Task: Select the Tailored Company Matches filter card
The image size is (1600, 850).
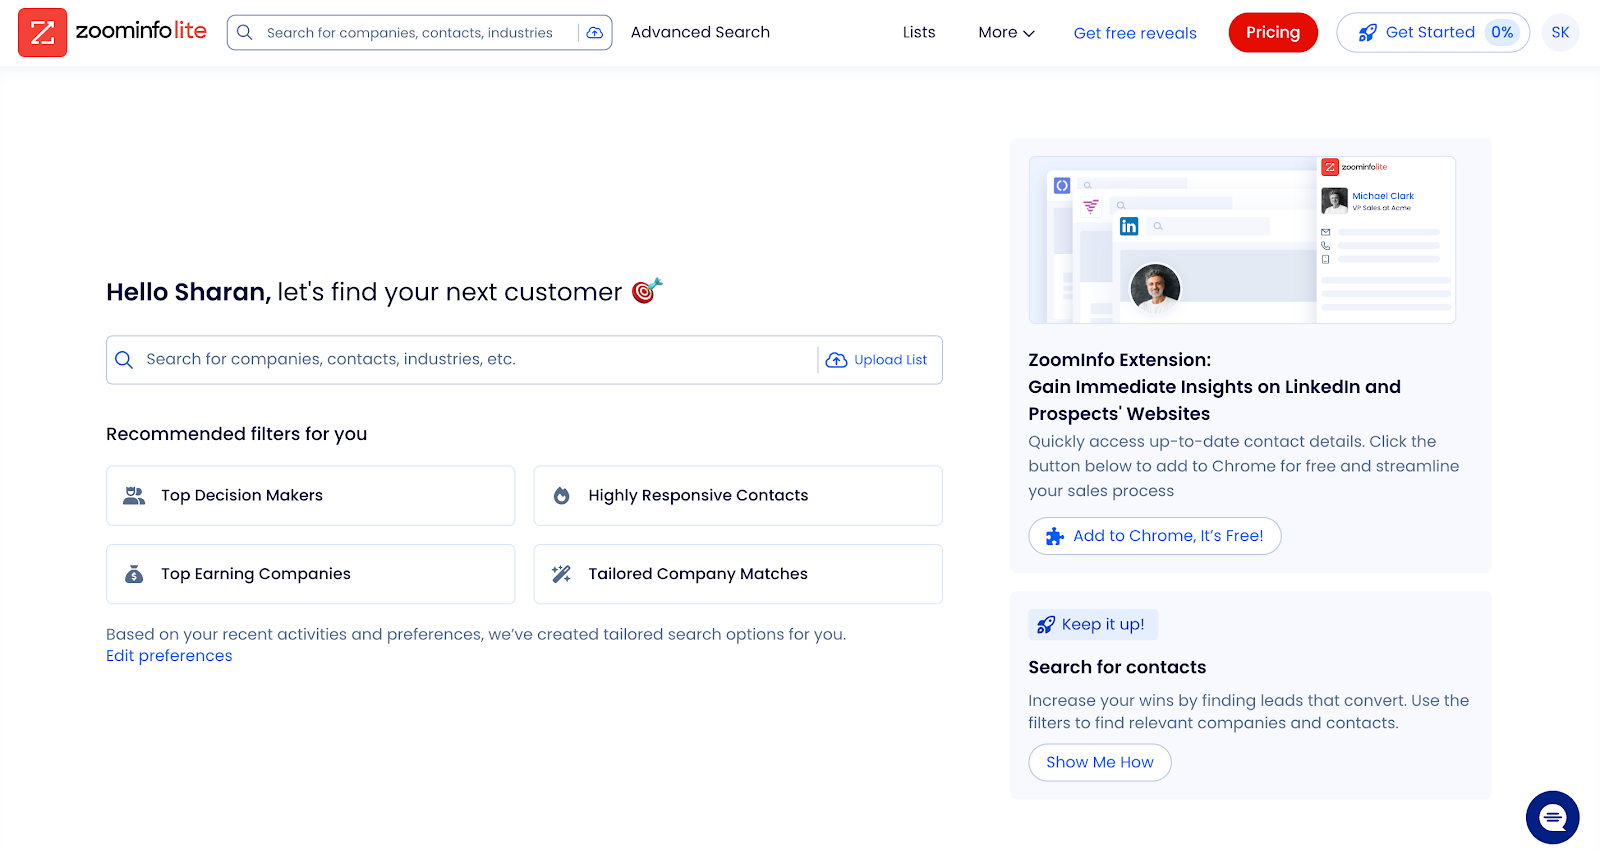Action: pos(738,574)
